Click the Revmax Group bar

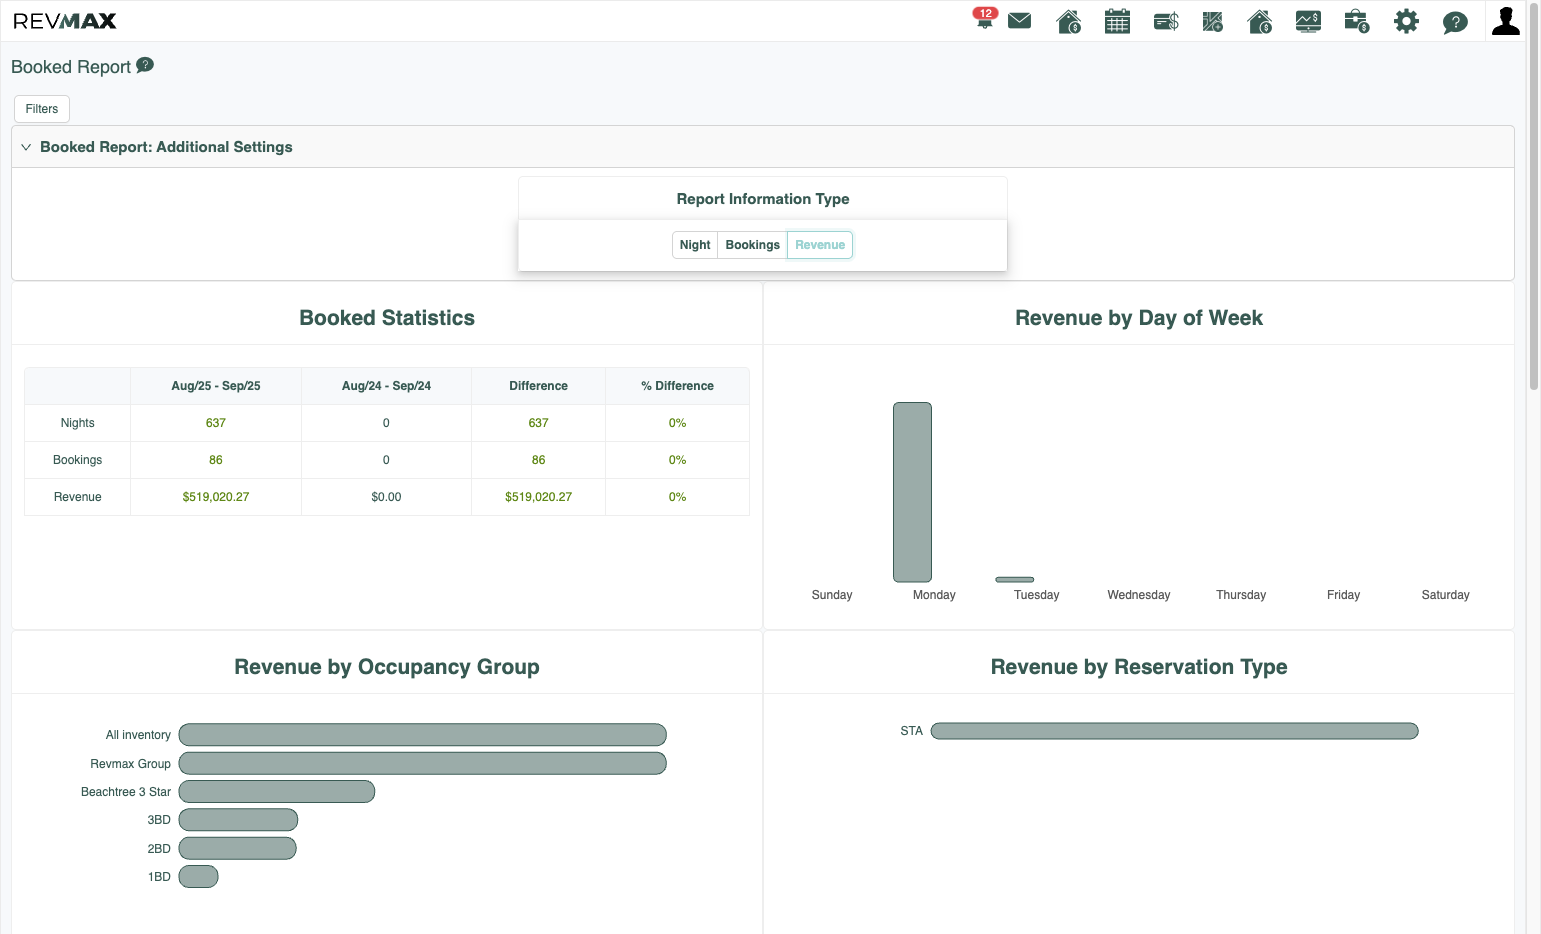423,763
